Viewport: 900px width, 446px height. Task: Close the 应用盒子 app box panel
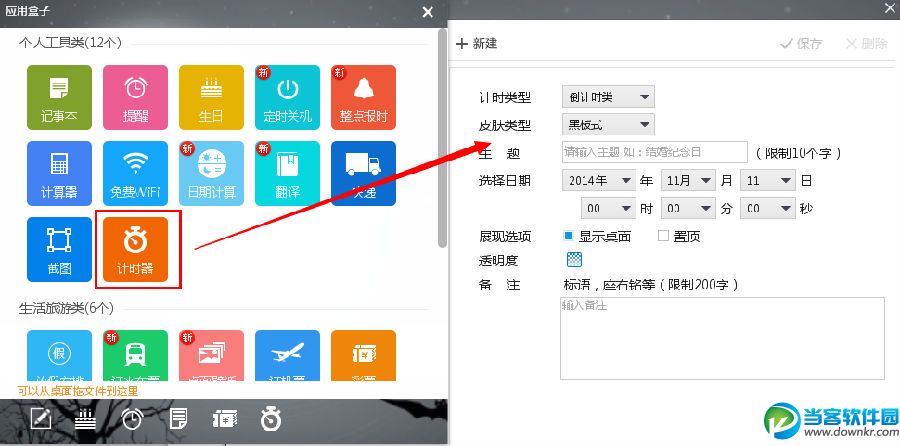coord(427,11)
